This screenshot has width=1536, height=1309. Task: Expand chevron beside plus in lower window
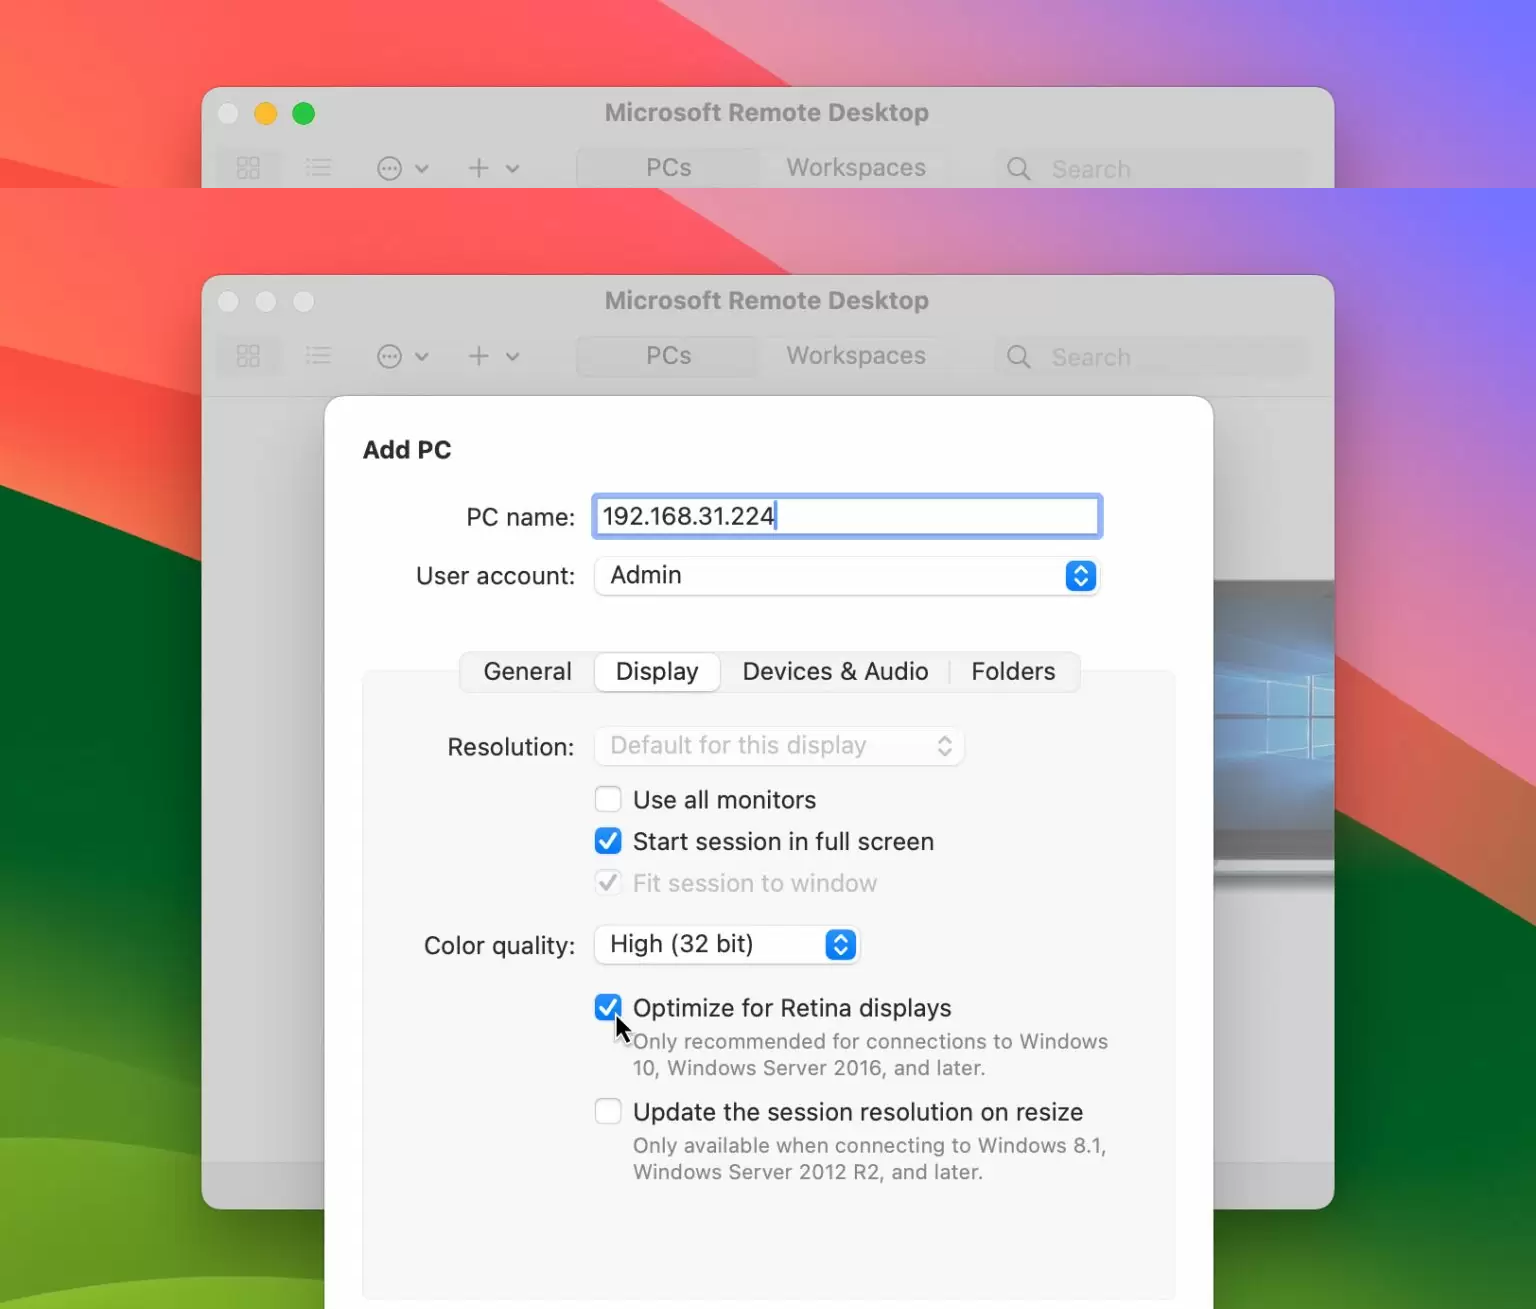tap(512, 357)
